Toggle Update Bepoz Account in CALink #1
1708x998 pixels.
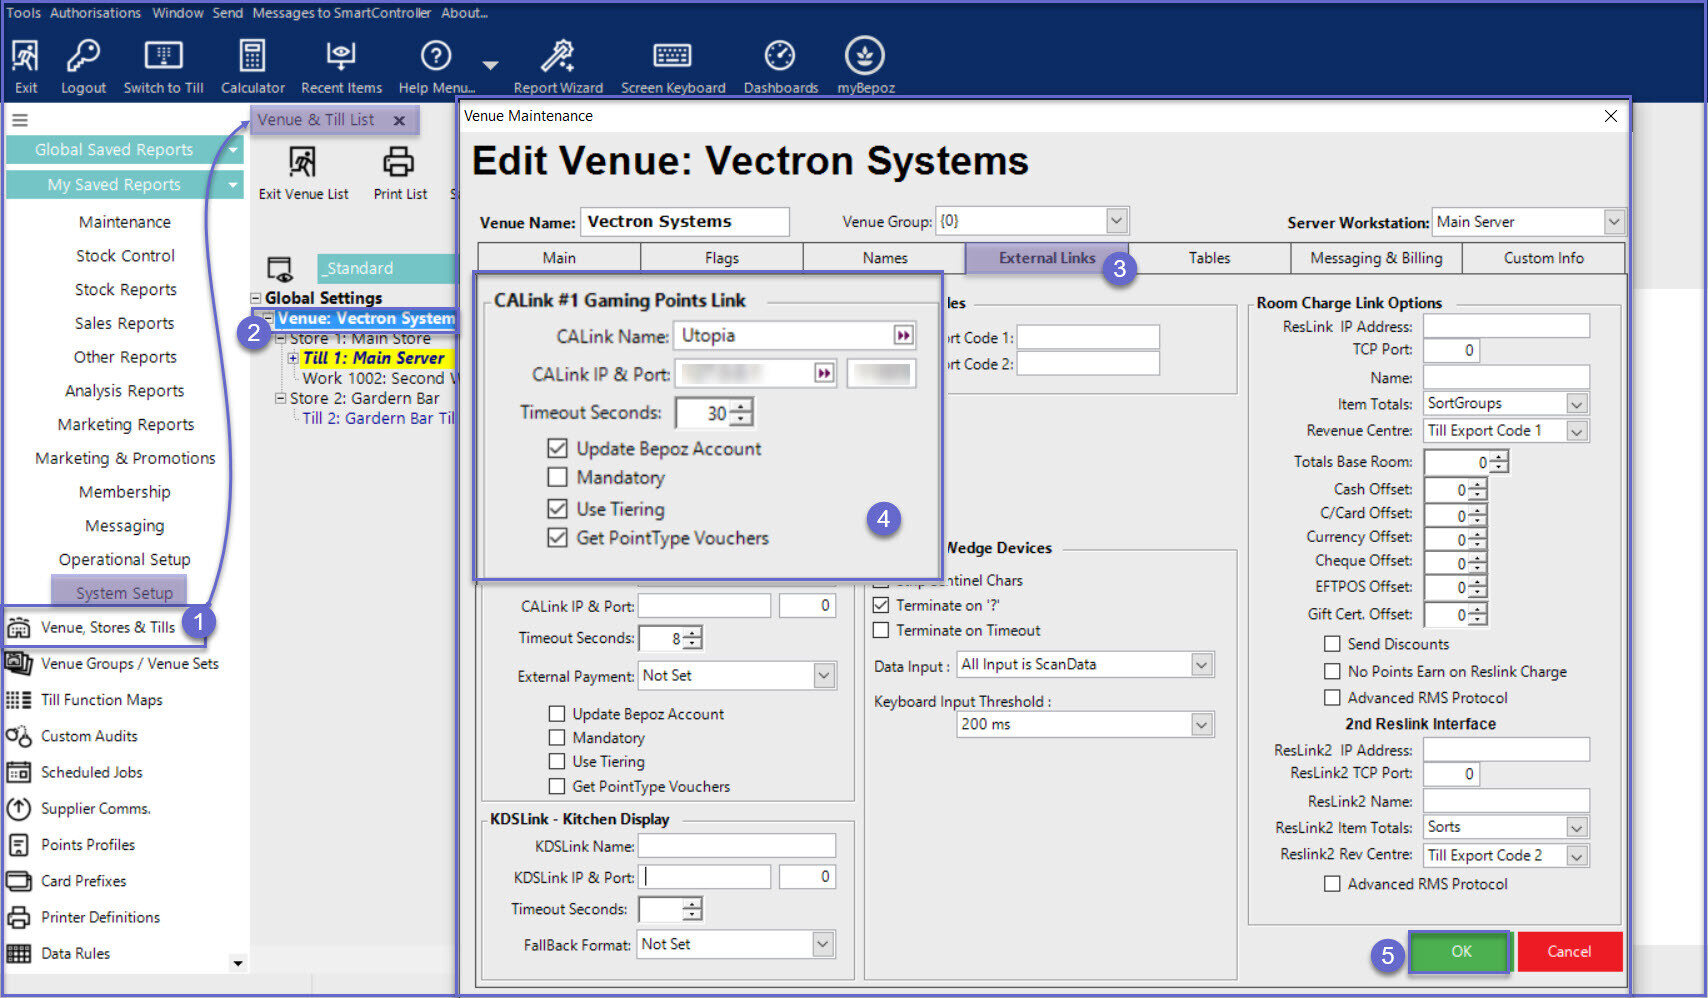(557, 449)
